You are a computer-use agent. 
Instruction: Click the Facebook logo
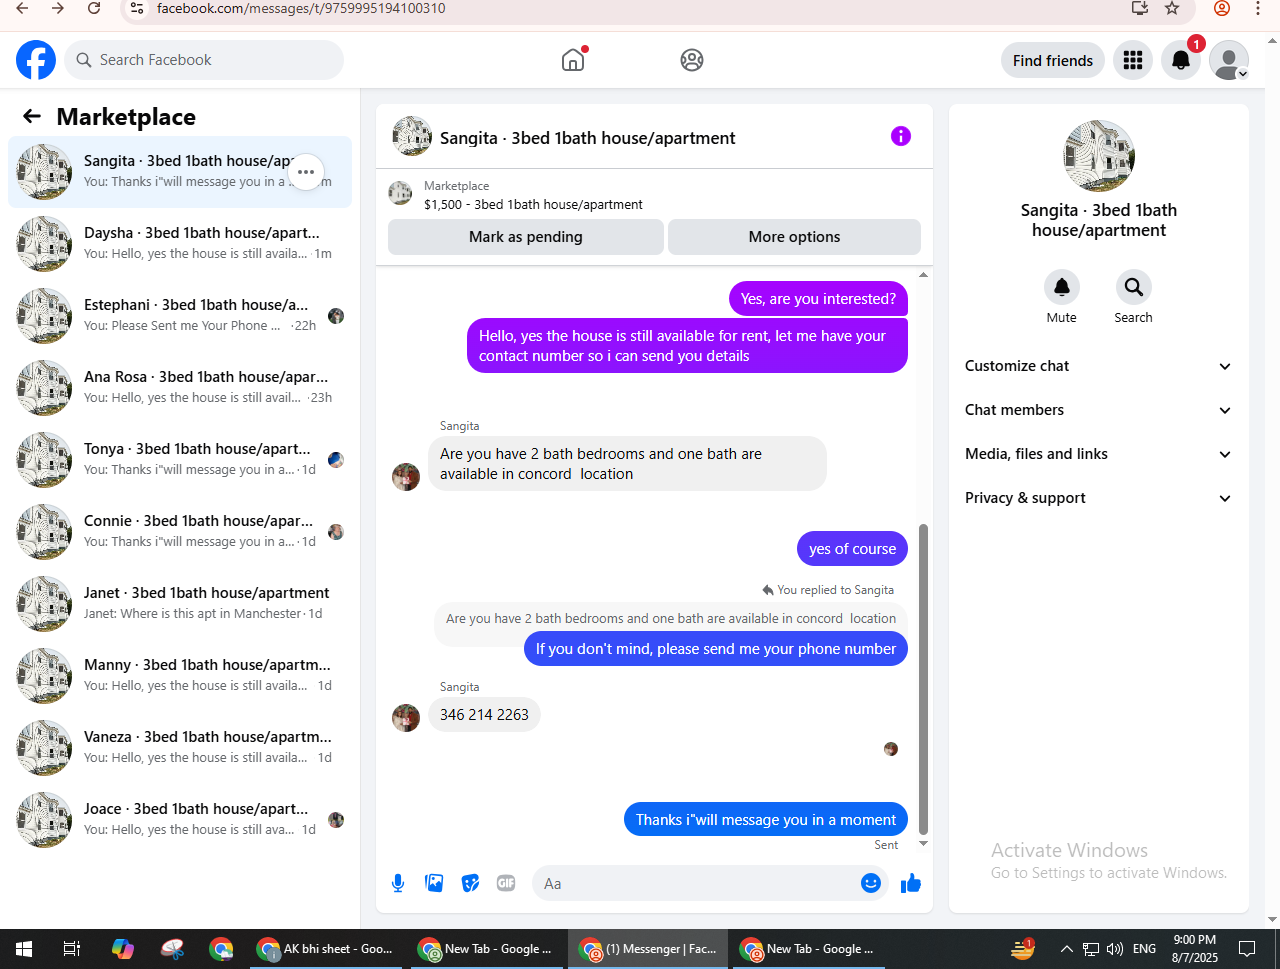[36, 60]
